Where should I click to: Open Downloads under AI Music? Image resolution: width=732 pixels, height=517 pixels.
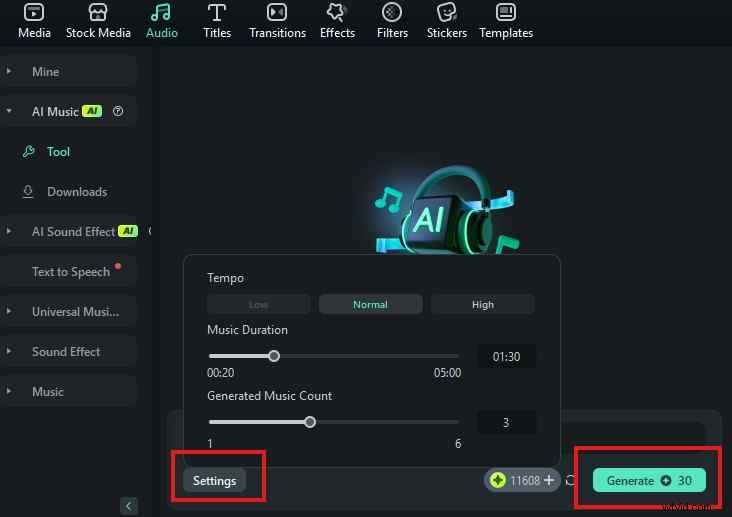tap(76, 192)
